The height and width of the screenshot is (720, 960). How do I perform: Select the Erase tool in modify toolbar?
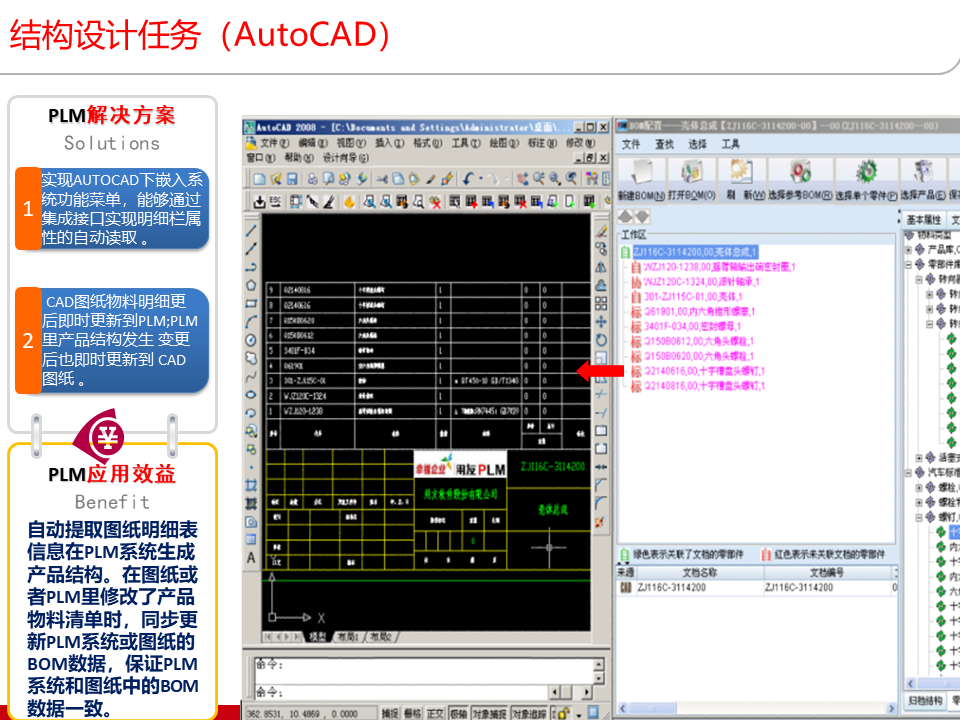tap(601, 231)
